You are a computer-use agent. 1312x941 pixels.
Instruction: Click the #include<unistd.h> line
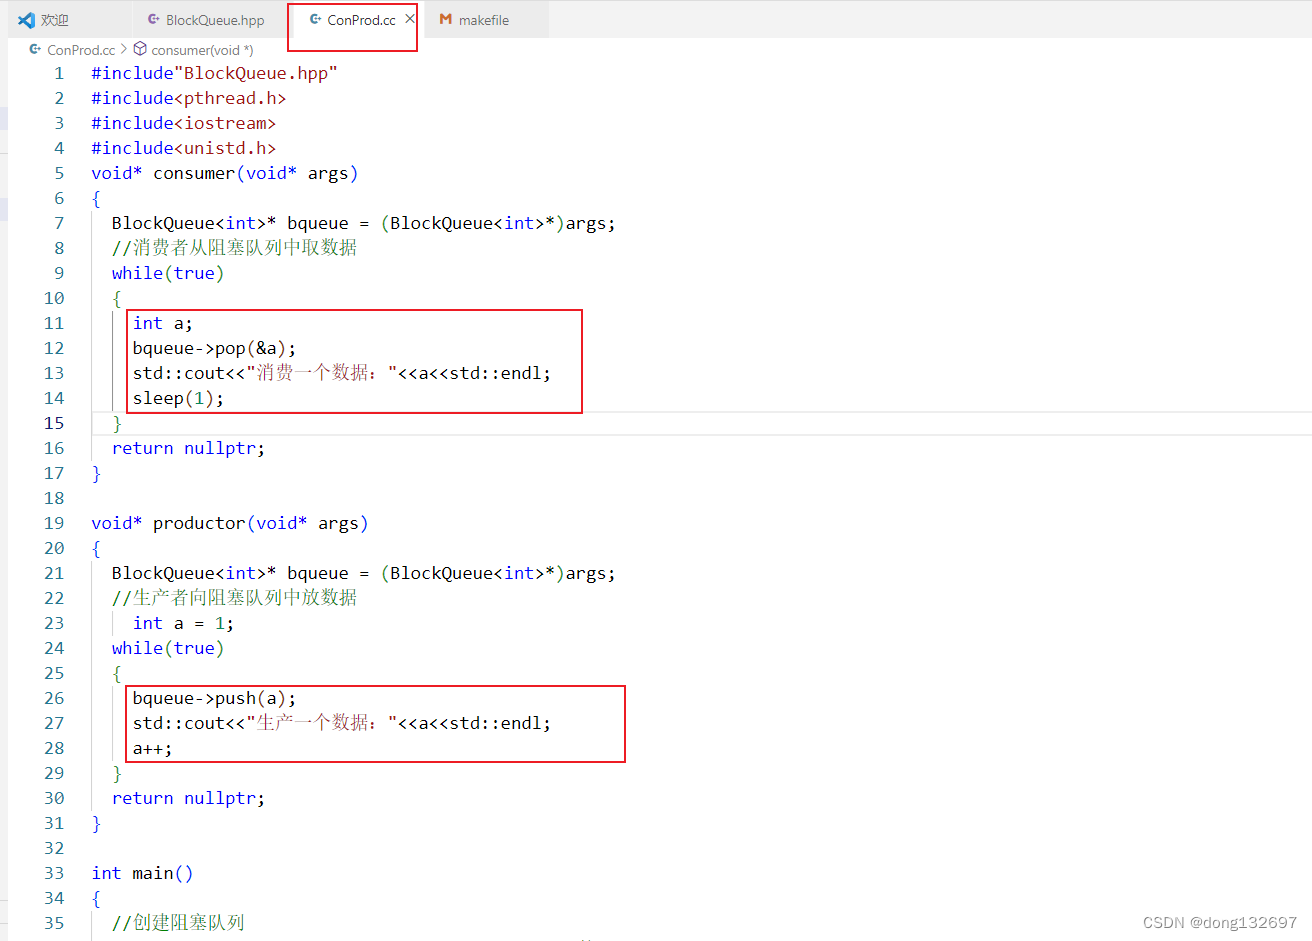tap(183, 148)
